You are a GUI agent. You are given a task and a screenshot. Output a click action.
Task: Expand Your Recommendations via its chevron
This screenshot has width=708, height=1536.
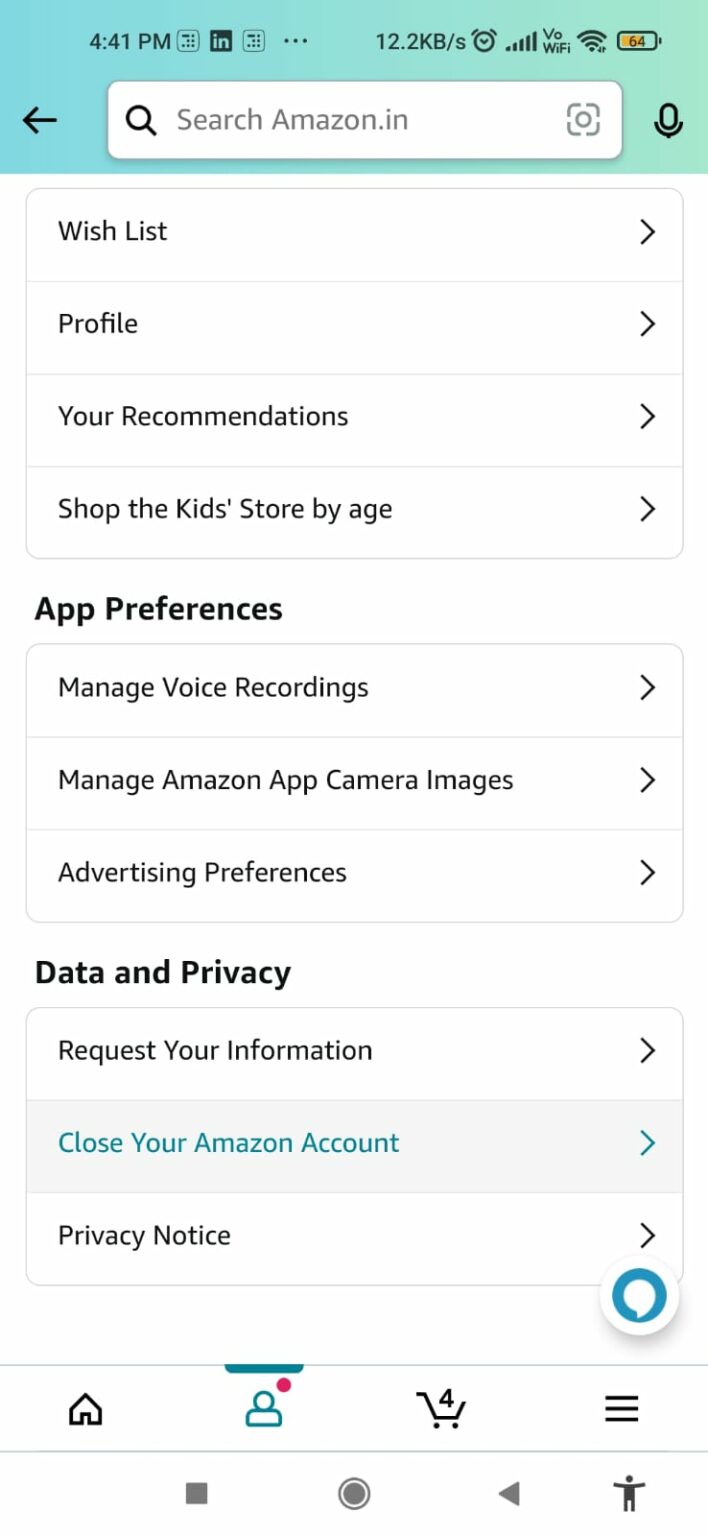click(647, 417)
